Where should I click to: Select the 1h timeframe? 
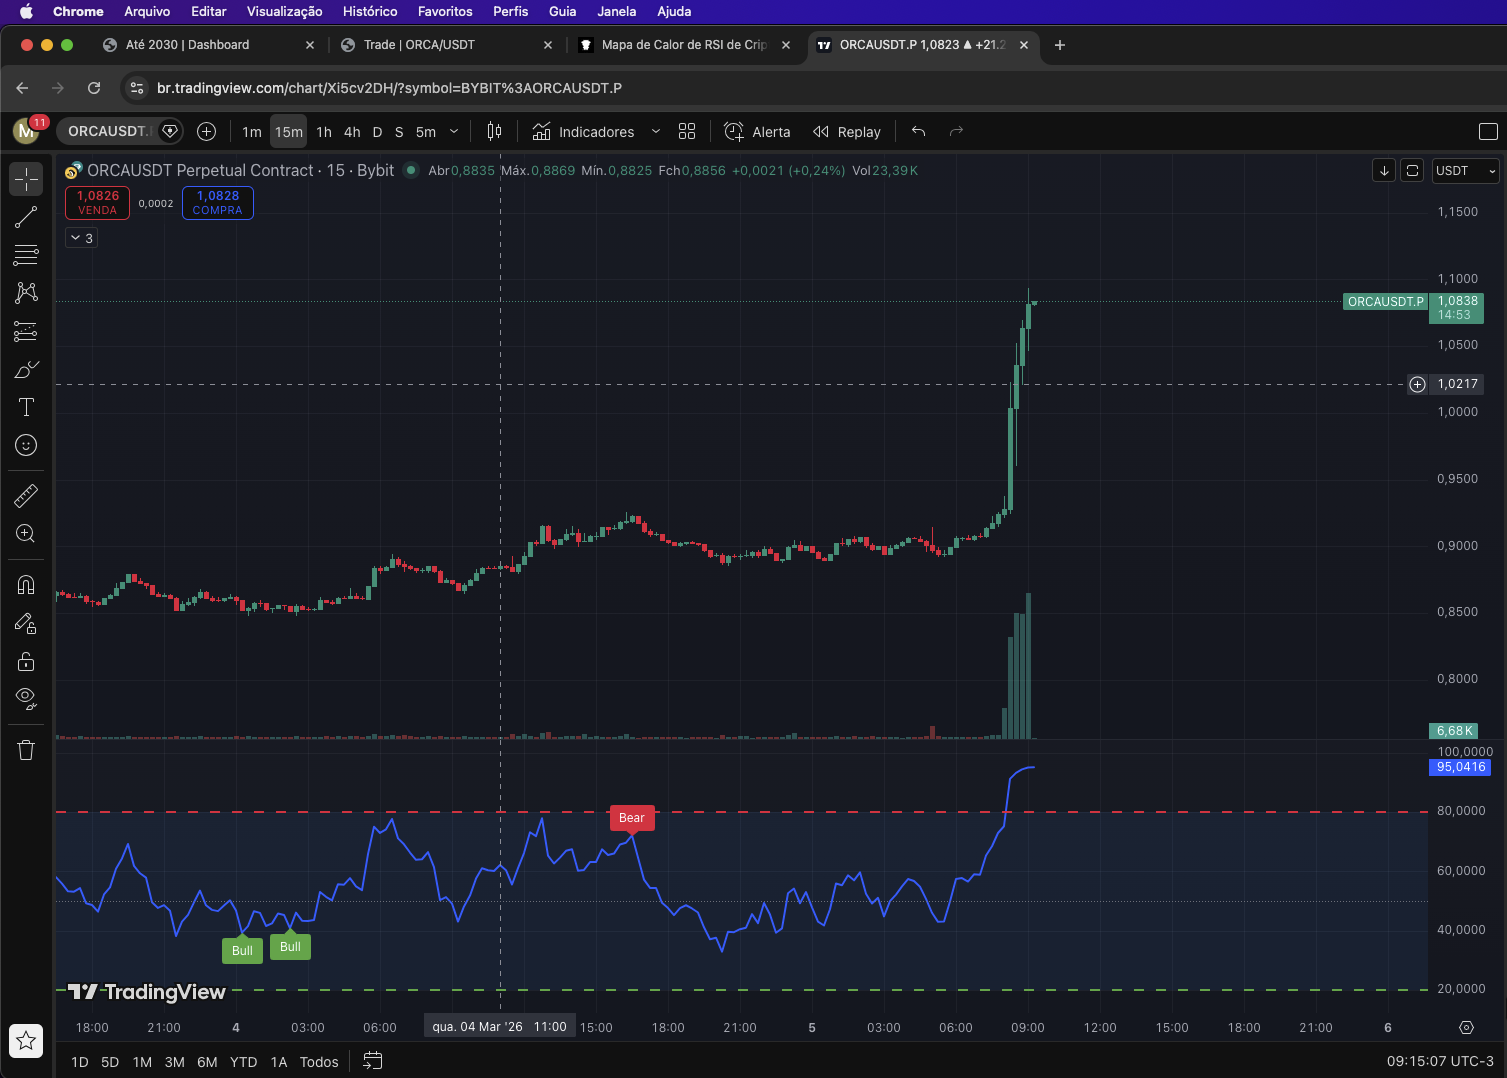(324, 132)
